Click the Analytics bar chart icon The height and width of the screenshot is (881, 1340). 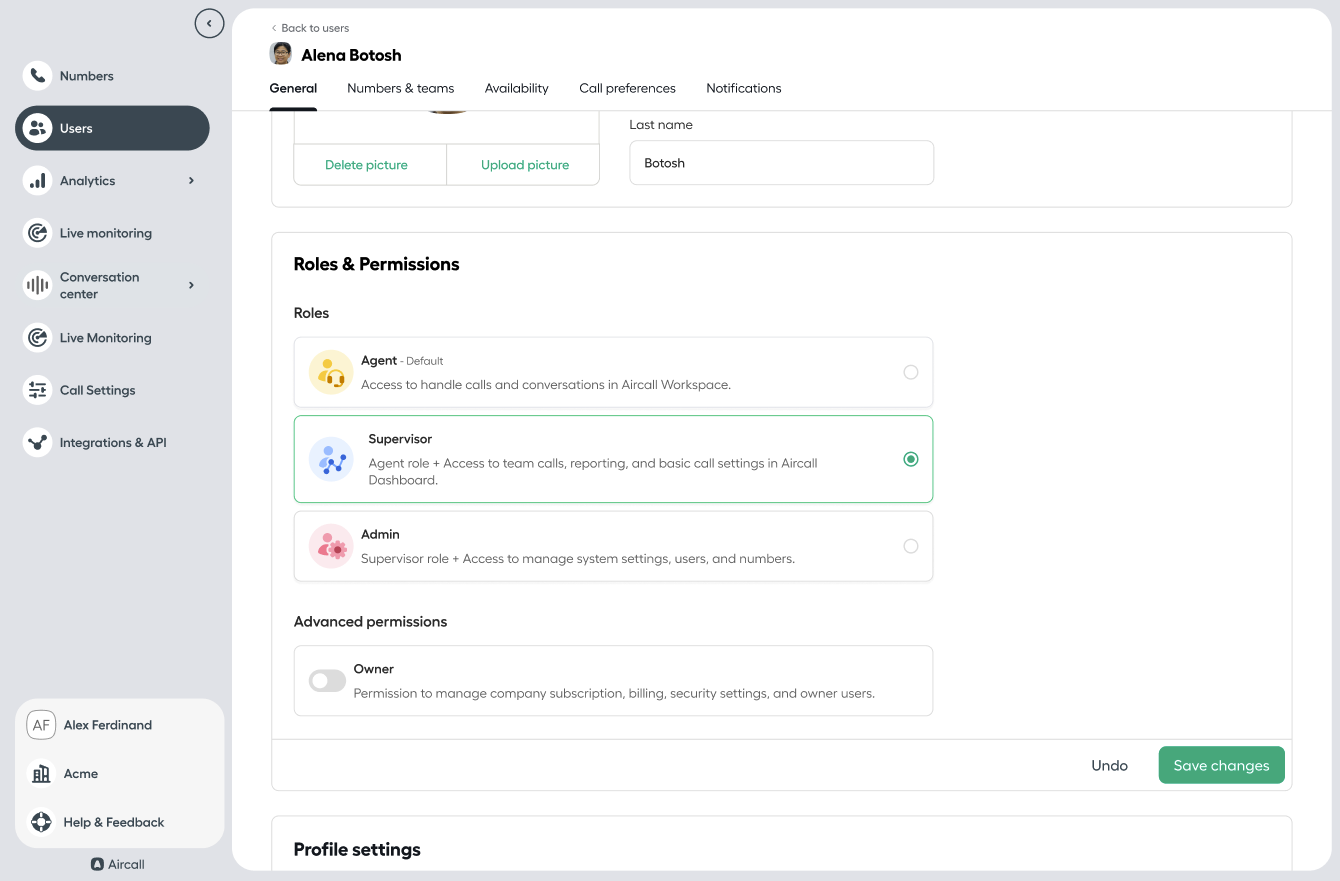[37, 181]
